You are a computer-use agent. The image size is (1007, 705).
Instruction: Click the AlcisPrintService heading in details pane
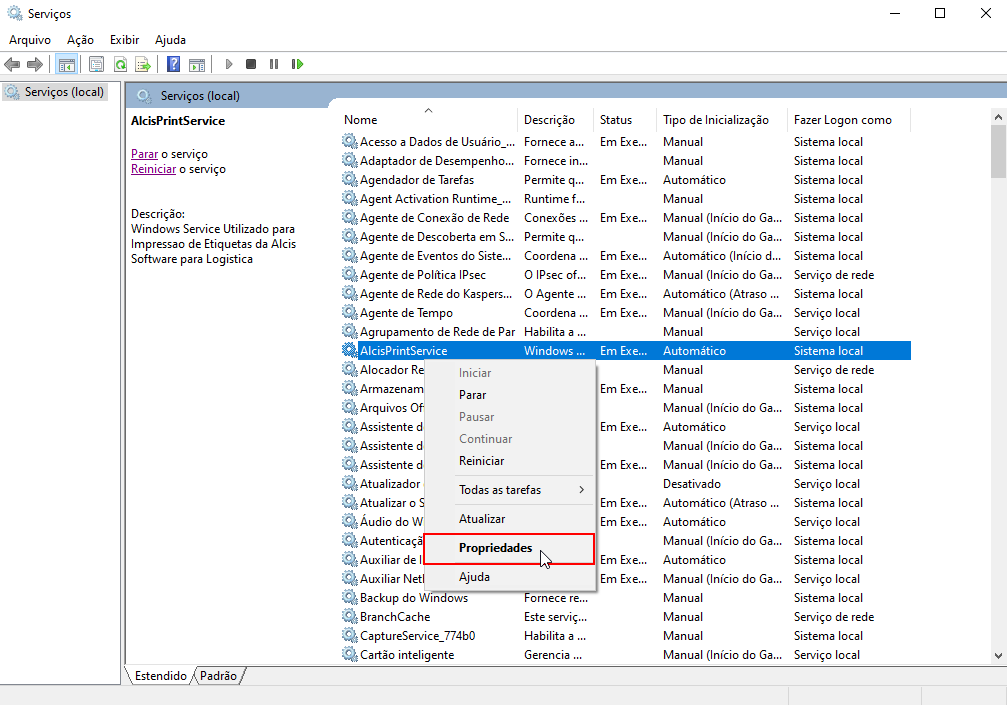178,121
